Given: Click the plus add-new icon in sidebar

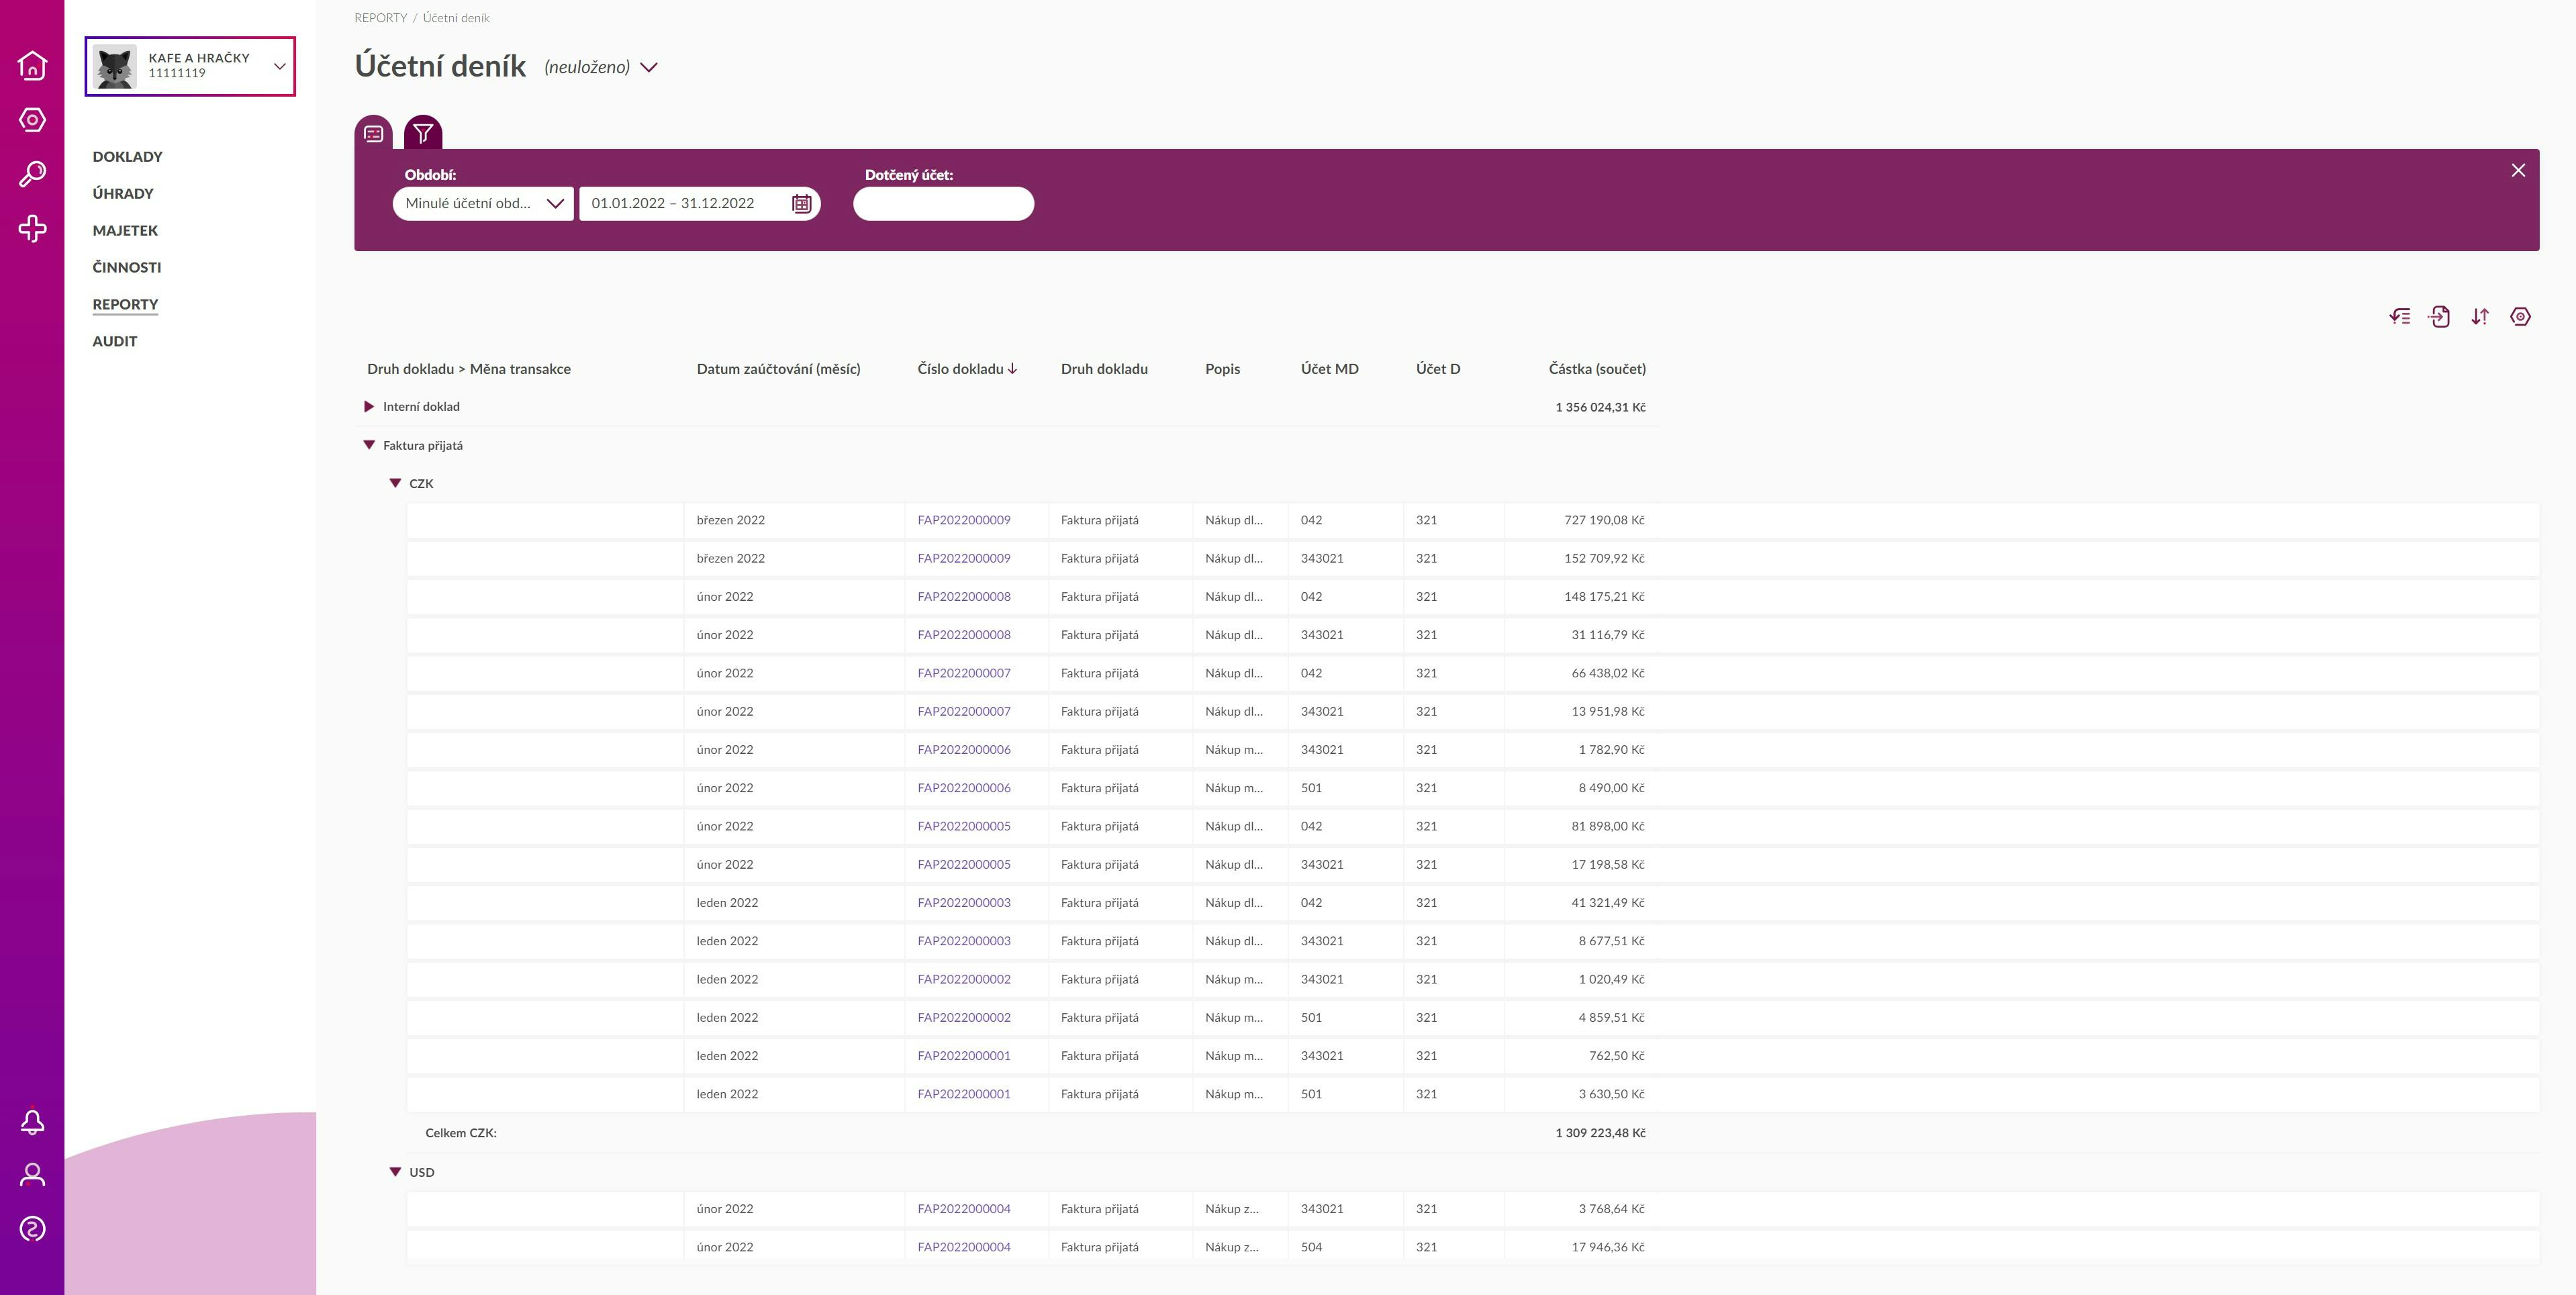Looking at the screenshot, I should coord(32,228).
